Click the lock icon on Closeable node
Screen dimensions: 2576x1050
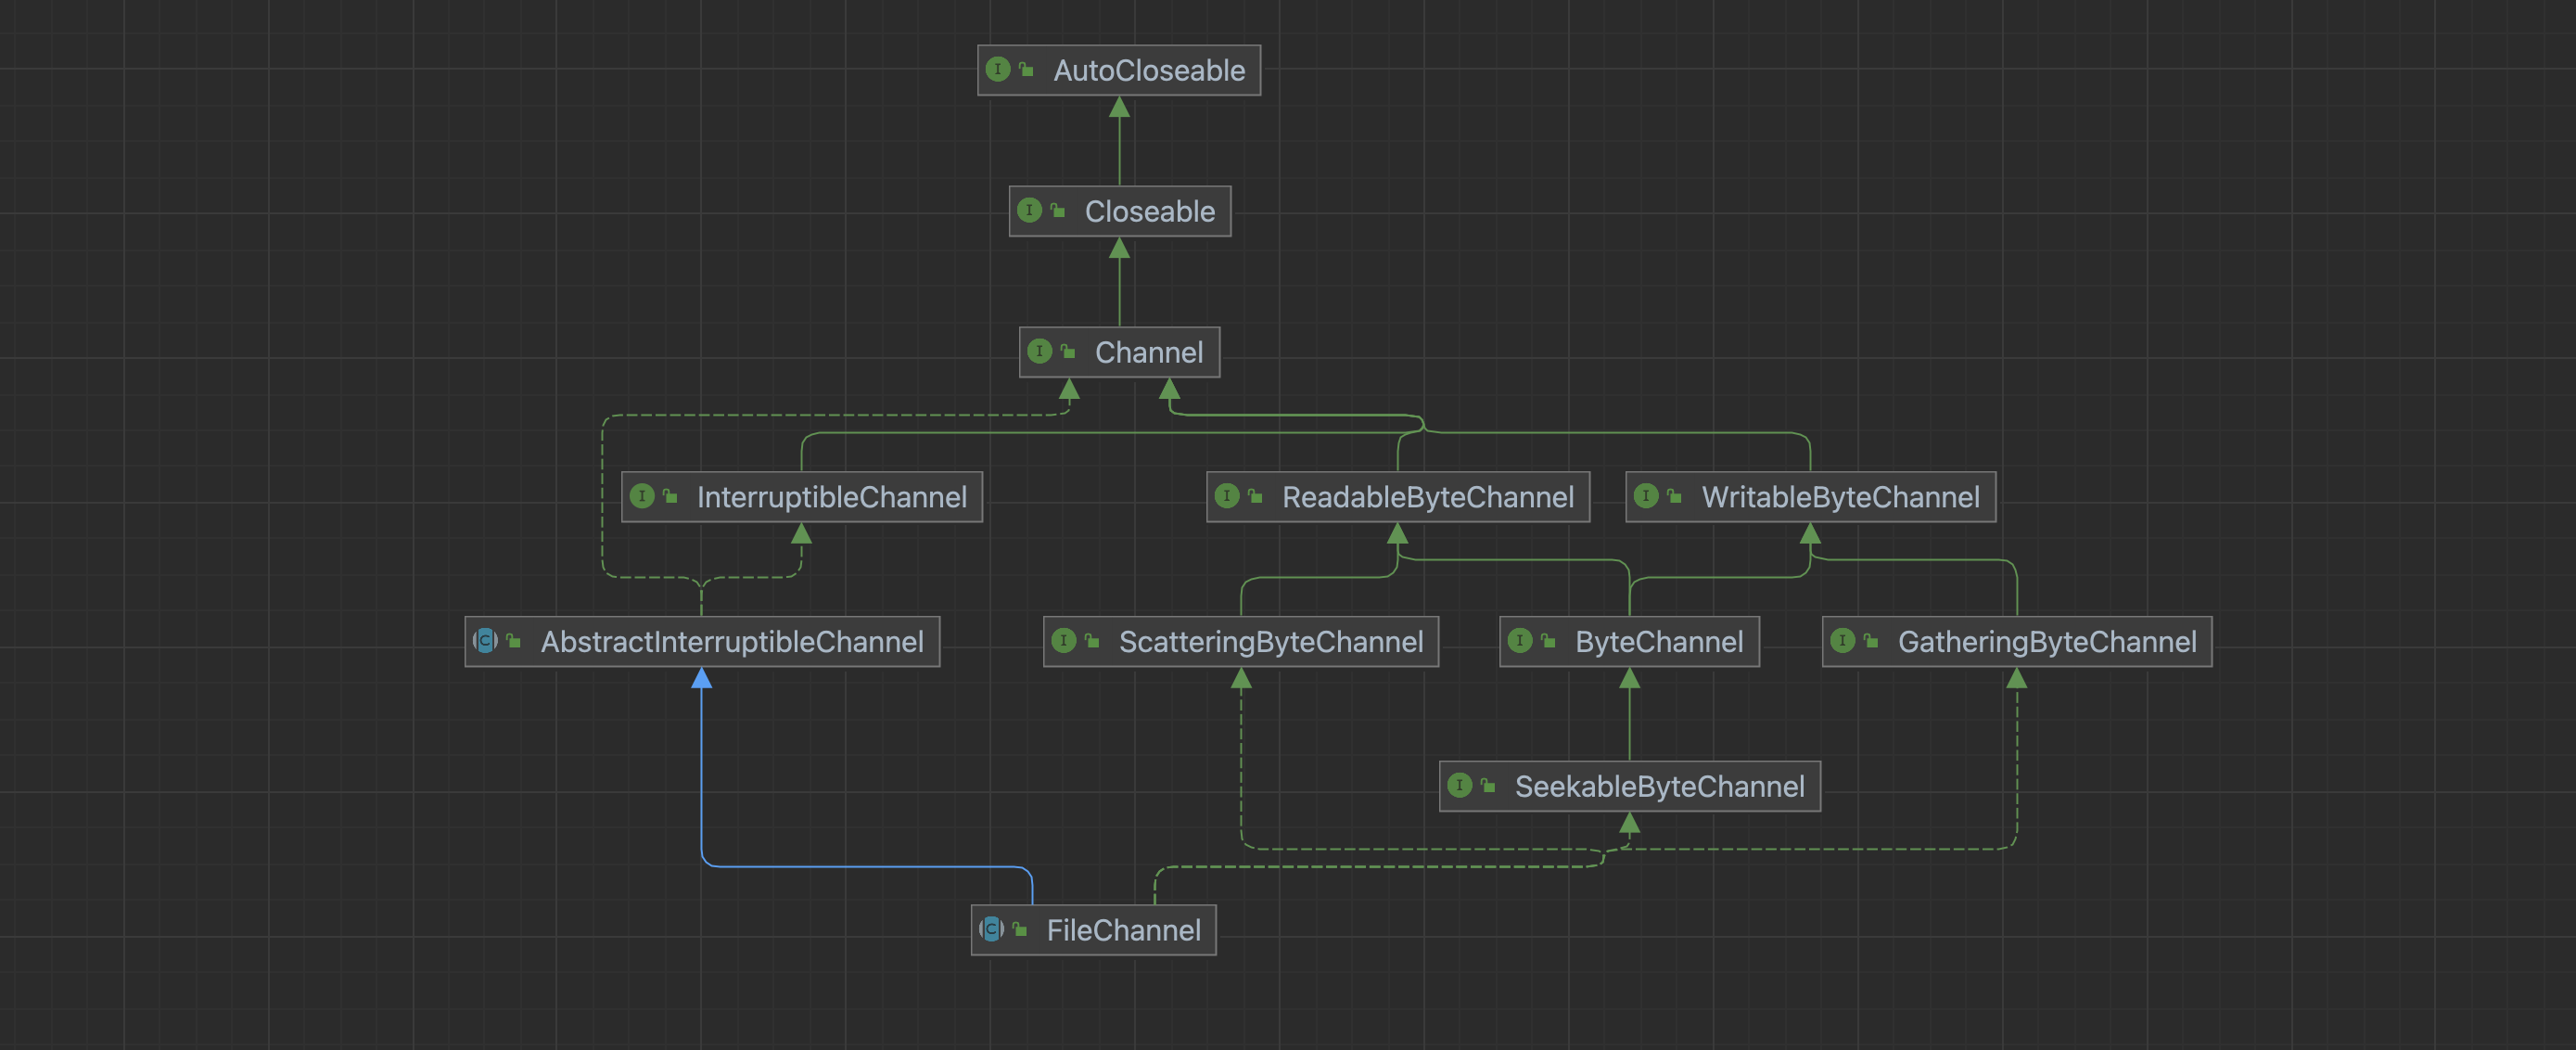[1057, 210]
